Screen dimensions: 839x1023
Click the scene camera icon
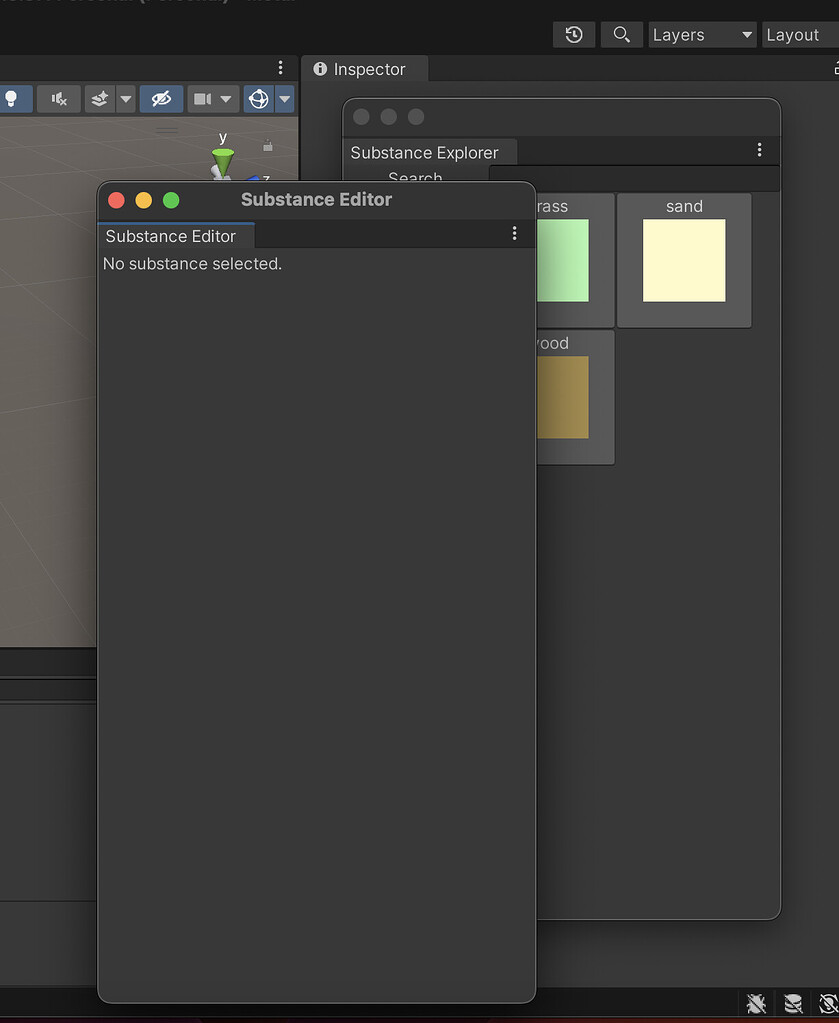tap(200, 98)
